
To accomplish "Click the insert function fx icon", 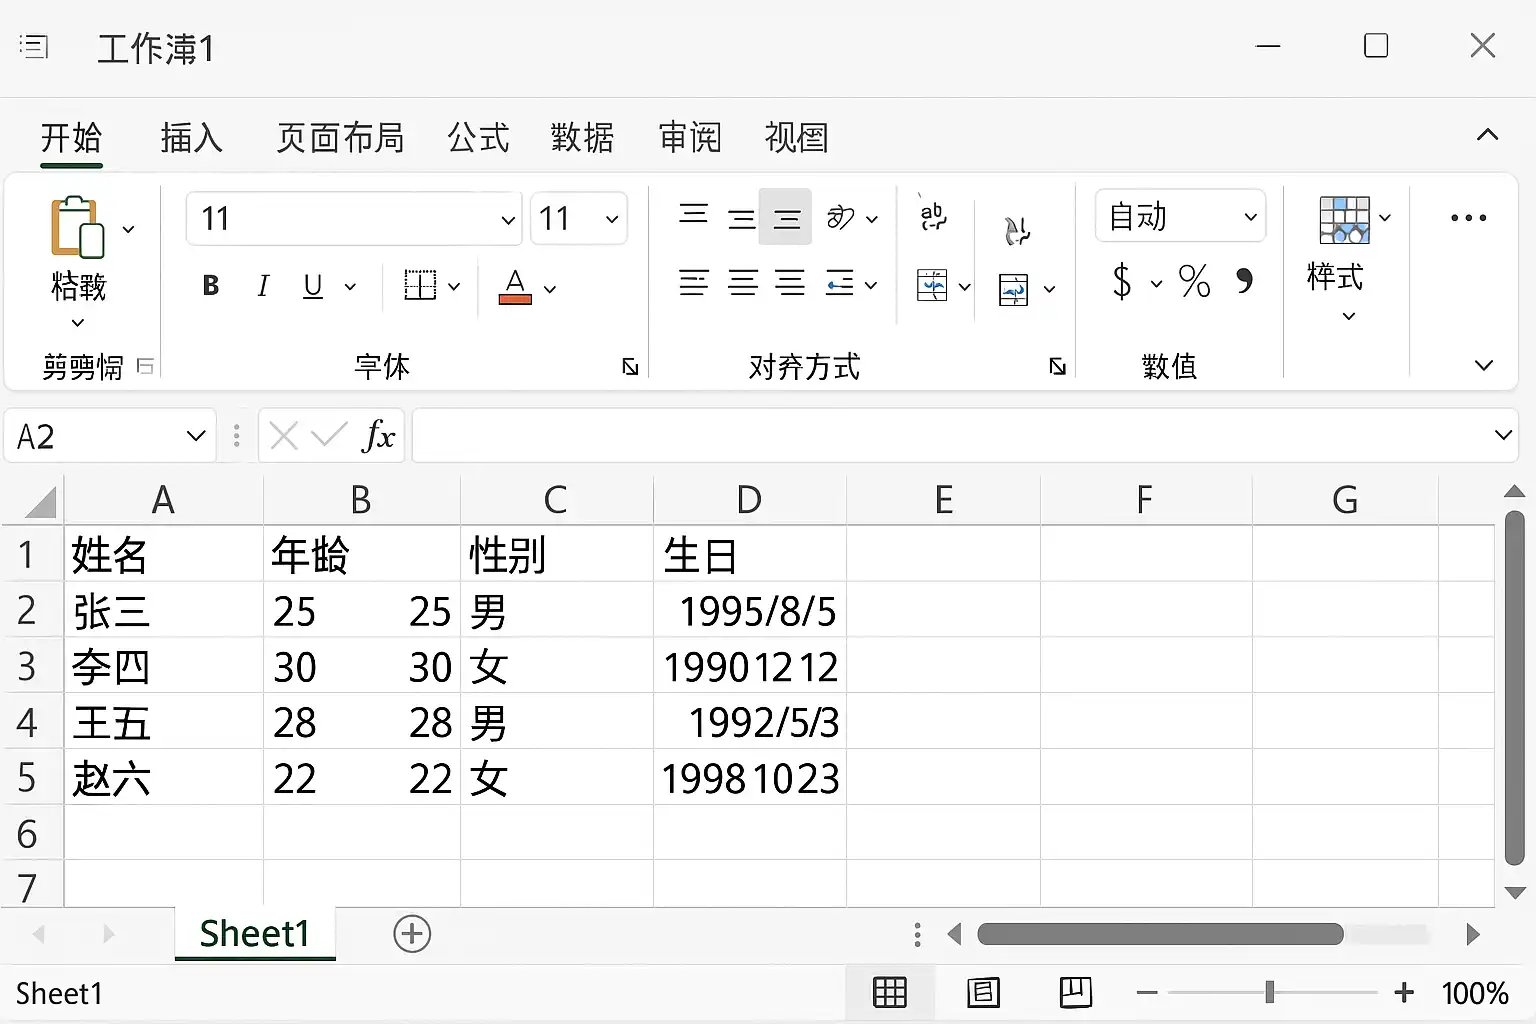I will (379, 436).
